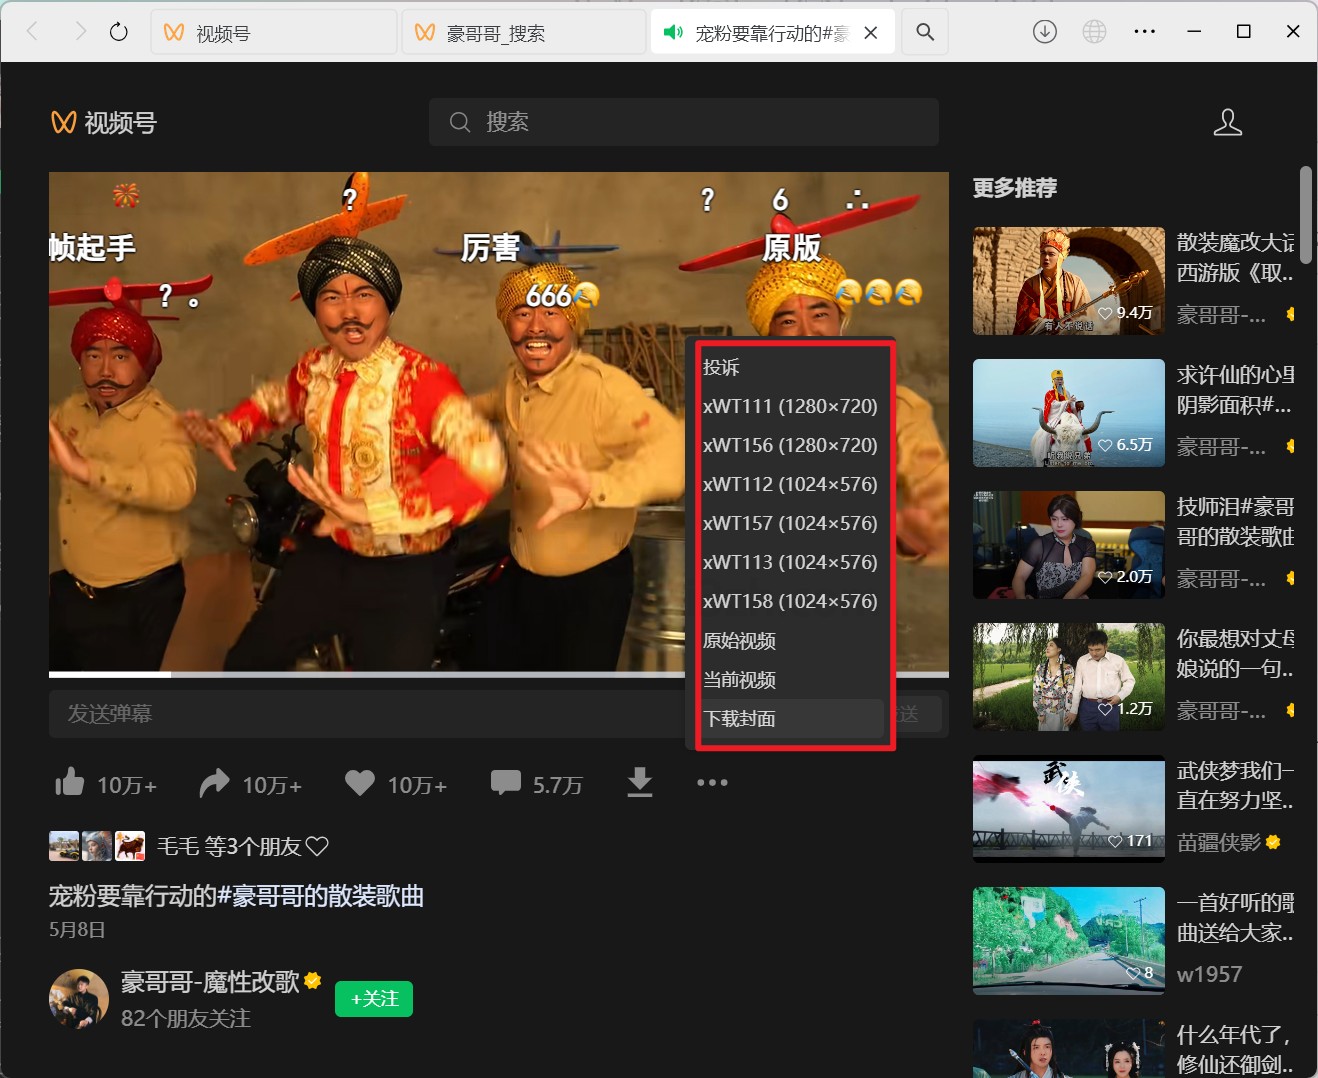Open more options via the ellipsis icon below video
1318x1078 pixels.
tap(712, 783)
